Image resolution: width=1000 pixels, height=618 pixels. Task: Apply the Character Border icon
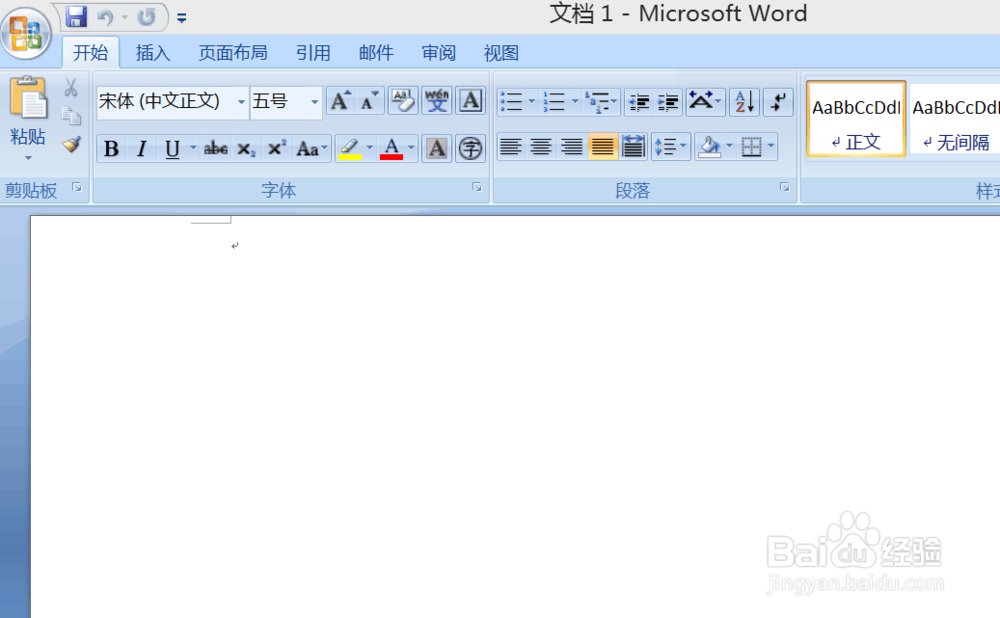pyautogui.click(x=470, y=100)
